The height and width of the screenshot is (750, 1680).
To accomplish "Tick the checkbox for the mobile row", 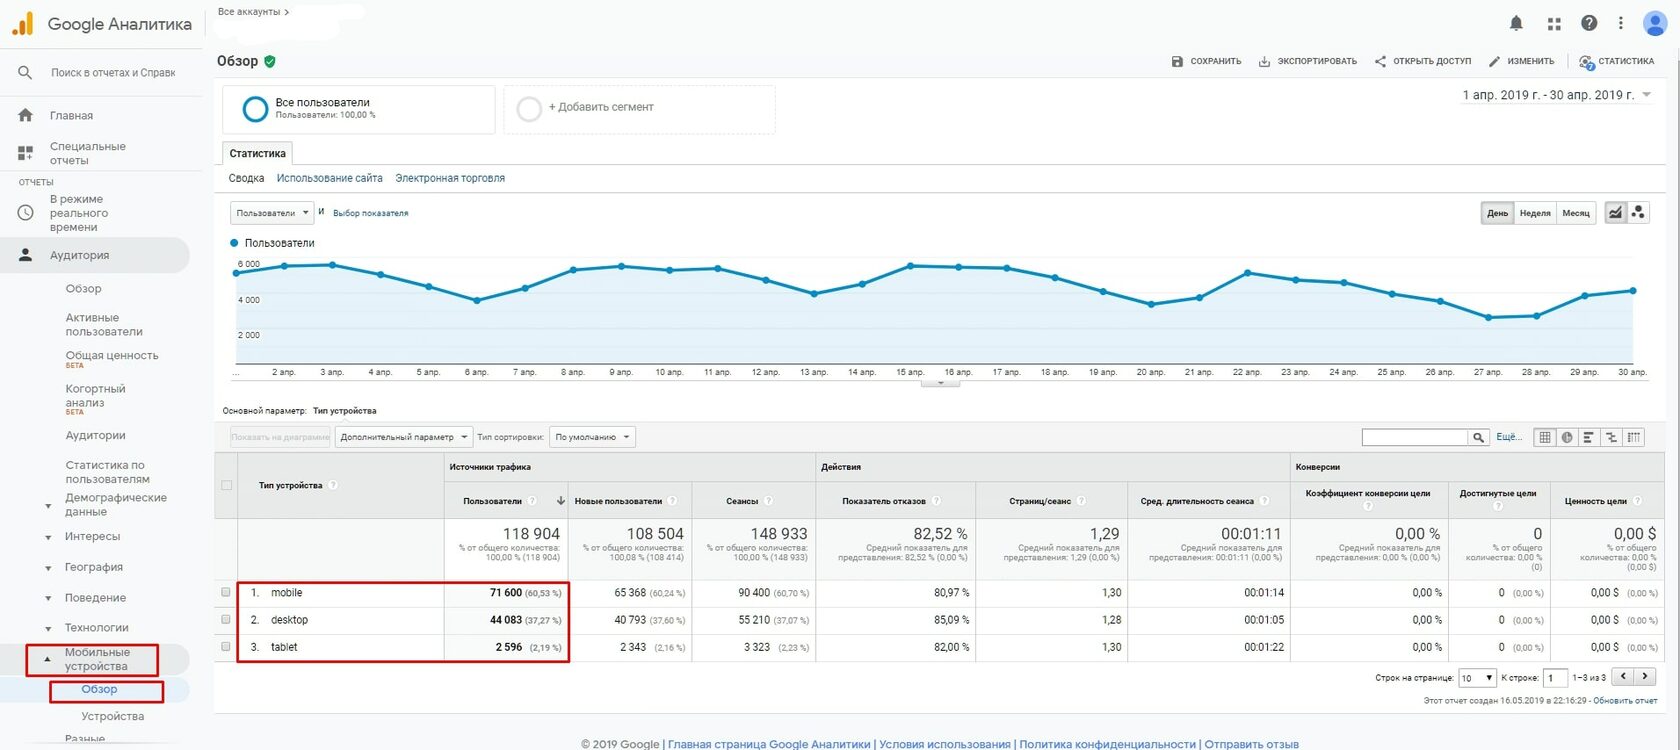I will (226, 592).
